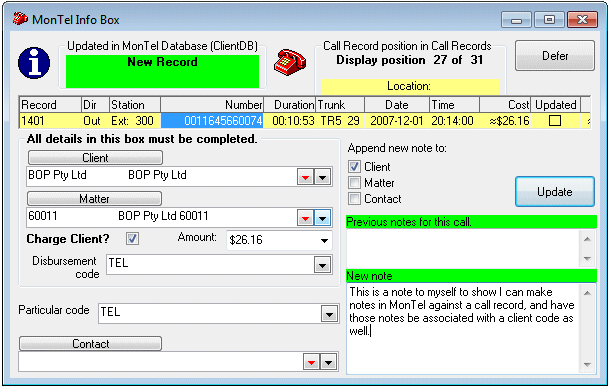Open the Matter combo box dropdown arrow
This screenshot has width=610, height=388.
[323, 218]
